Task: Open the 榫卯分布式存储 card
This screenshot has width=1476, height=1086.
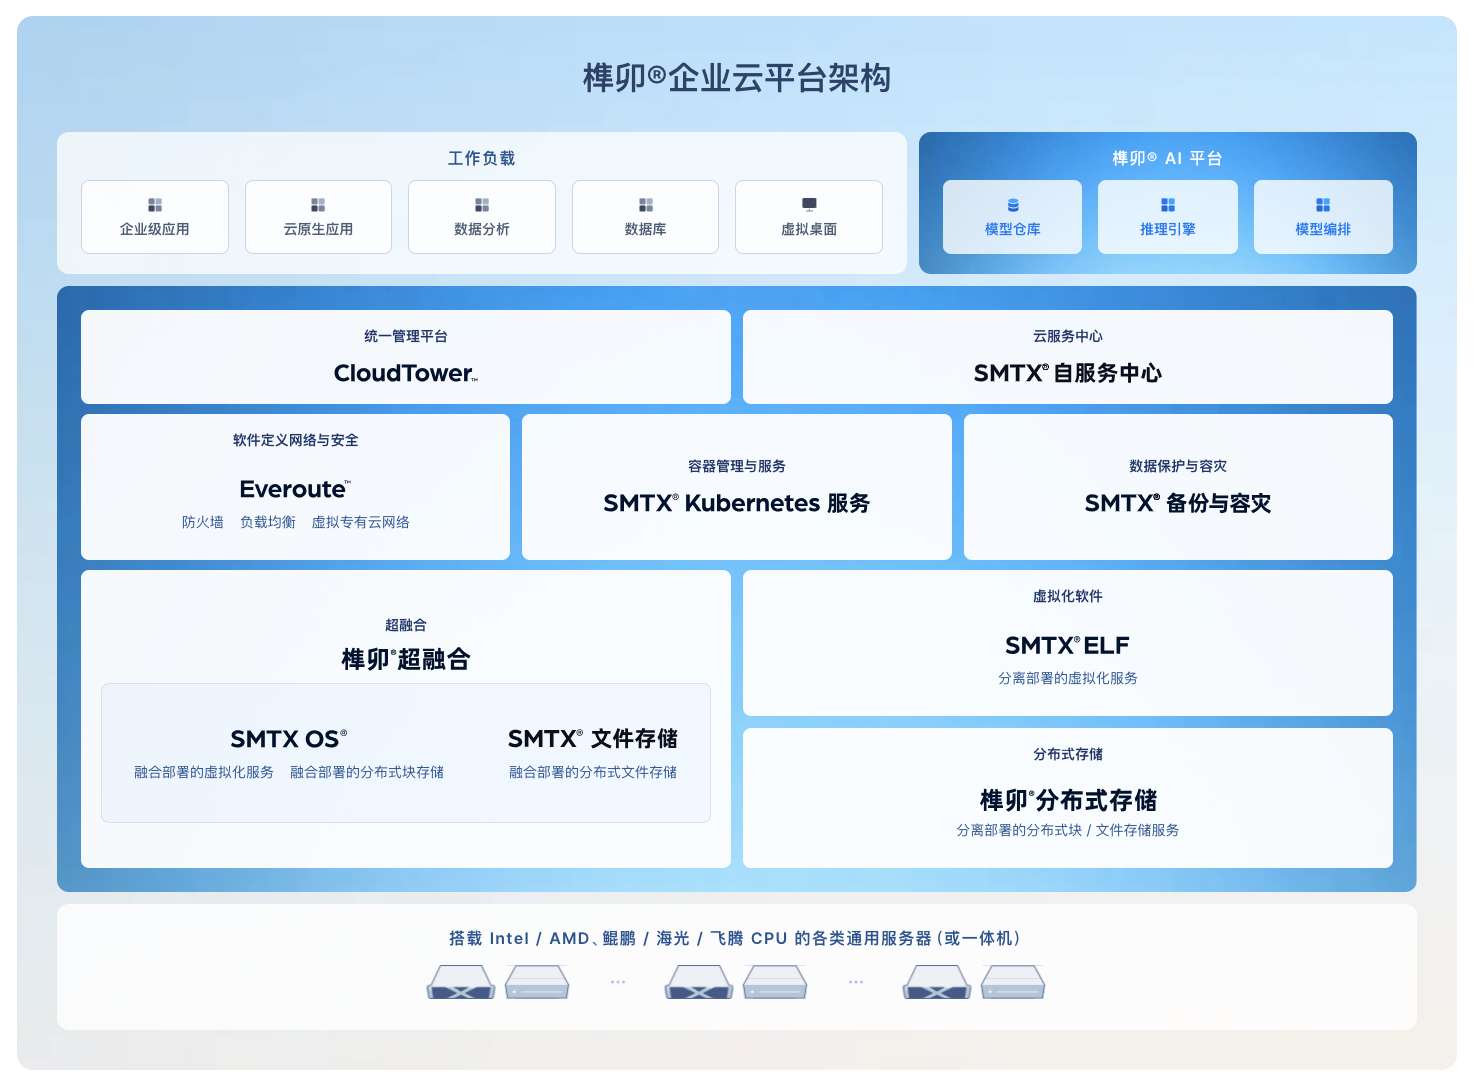Action: (x=1067, y=798)
